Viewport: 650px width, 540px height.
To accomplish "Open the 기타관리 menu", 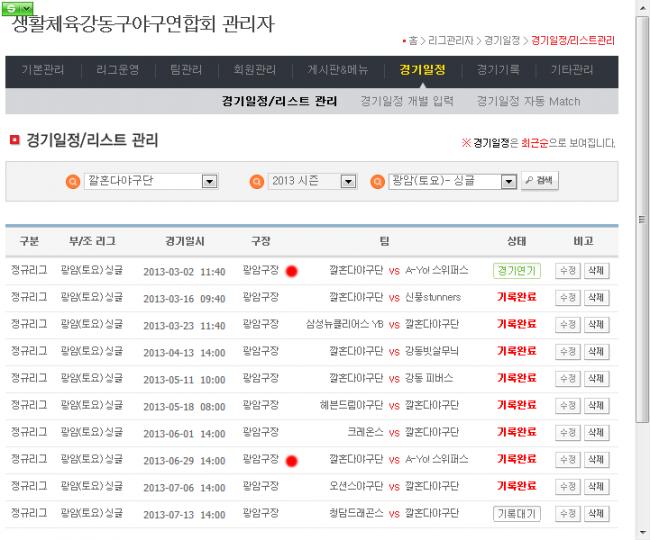I will click(x=572, y=70).
